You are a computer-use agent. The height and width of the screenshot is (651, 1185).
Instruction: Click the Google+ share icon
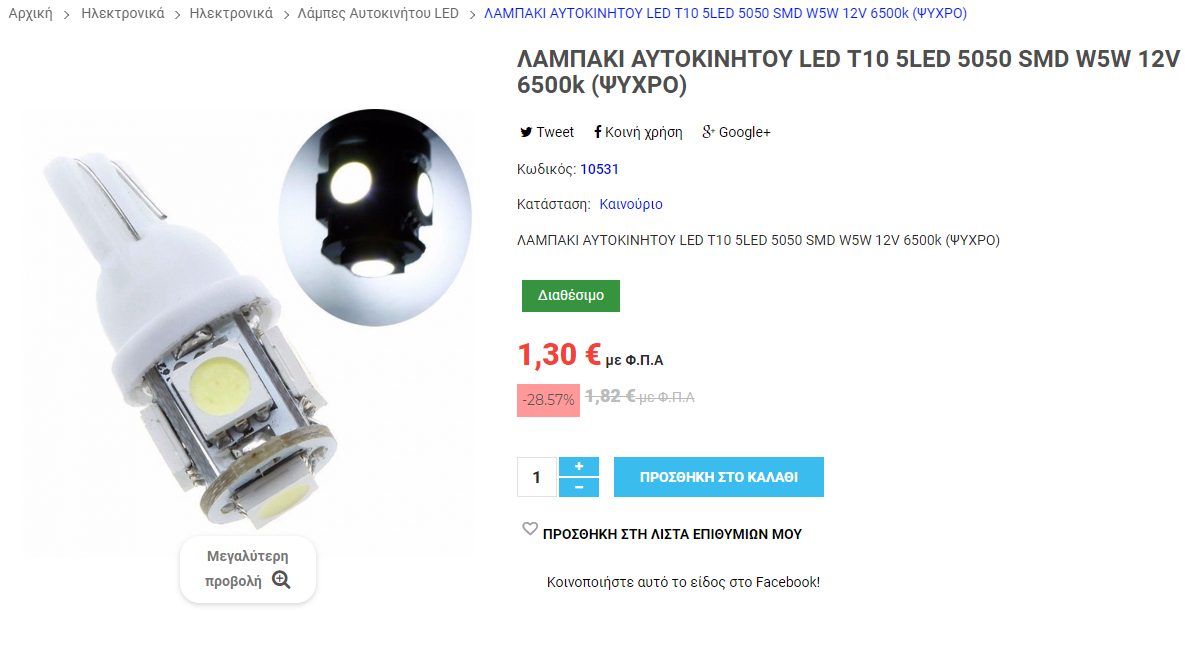708,132
